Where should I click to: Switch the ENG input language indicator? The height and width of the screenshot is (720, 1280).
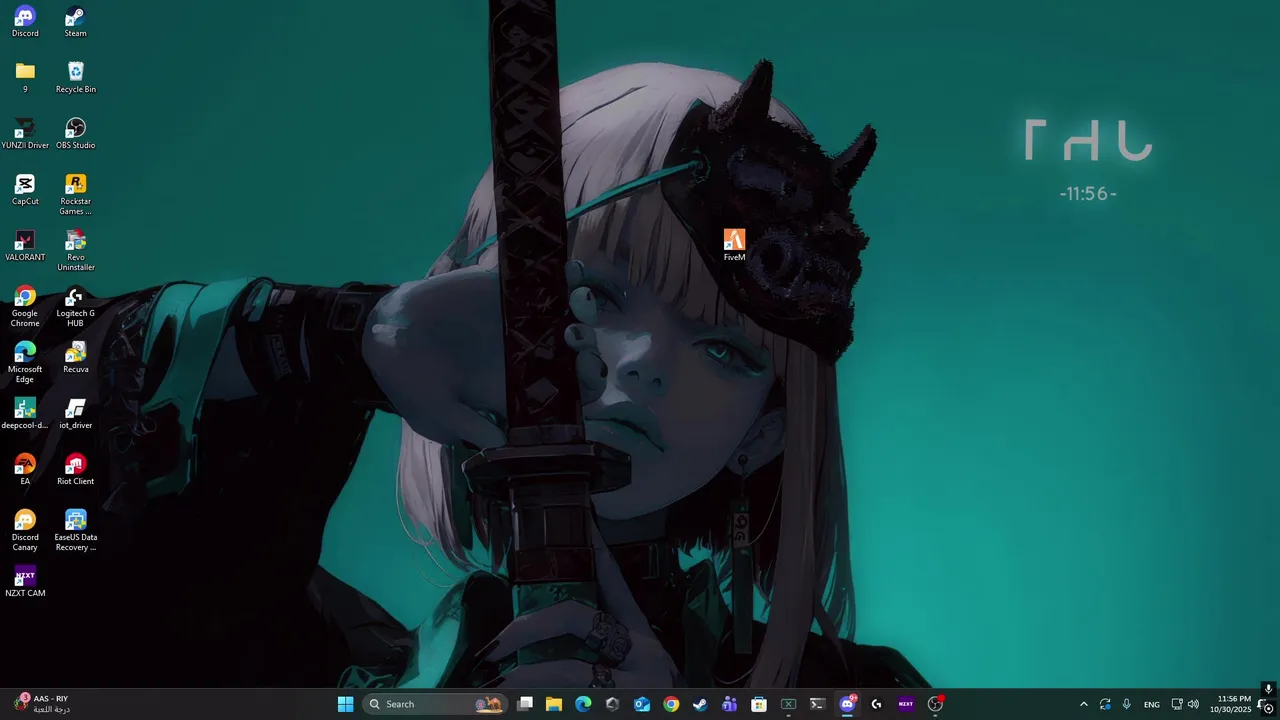coord(1152,704)
